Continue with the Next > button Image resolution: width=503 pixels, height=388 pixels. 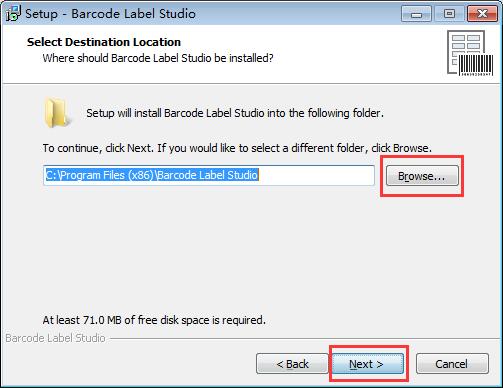coord(366,364)
